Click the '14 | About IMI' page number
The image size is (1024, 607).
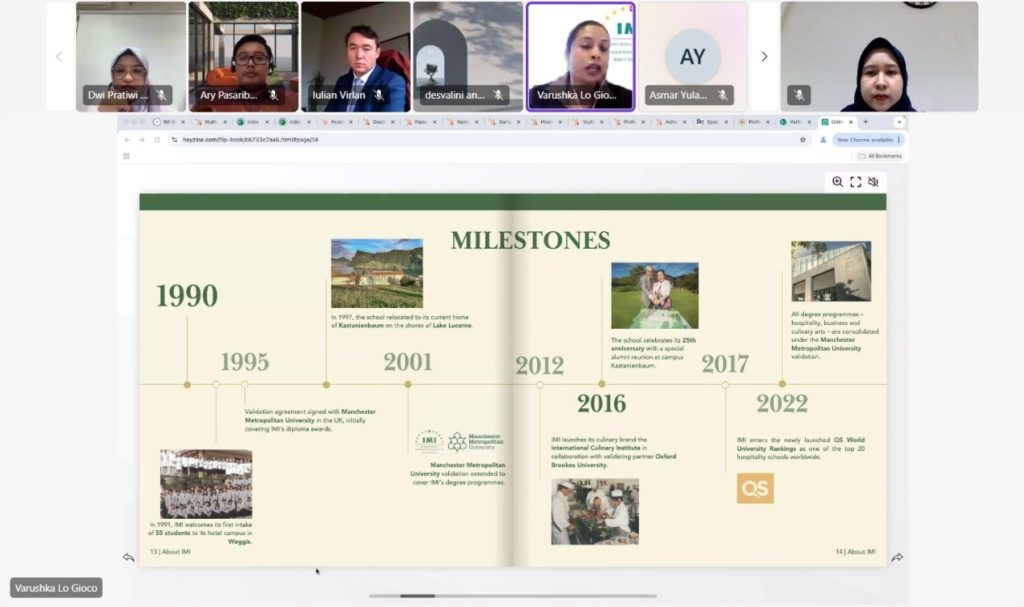point(856,552)
